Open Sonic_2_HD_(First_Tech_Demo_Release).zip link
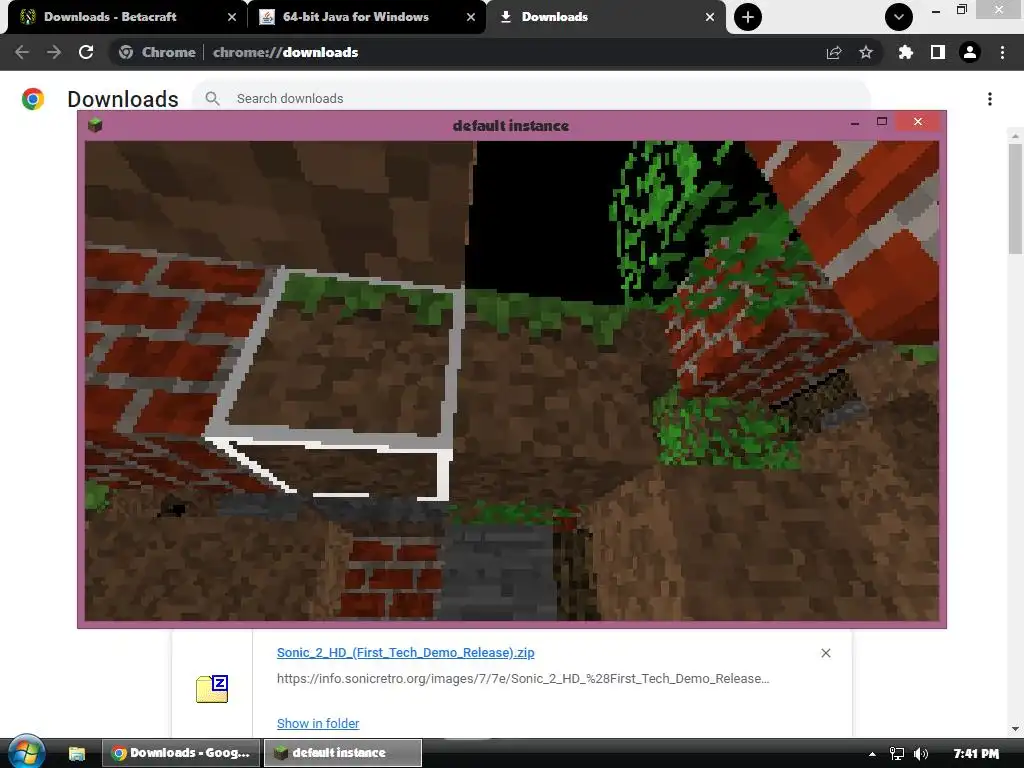 pyautogui.click(x=406, y=652)
